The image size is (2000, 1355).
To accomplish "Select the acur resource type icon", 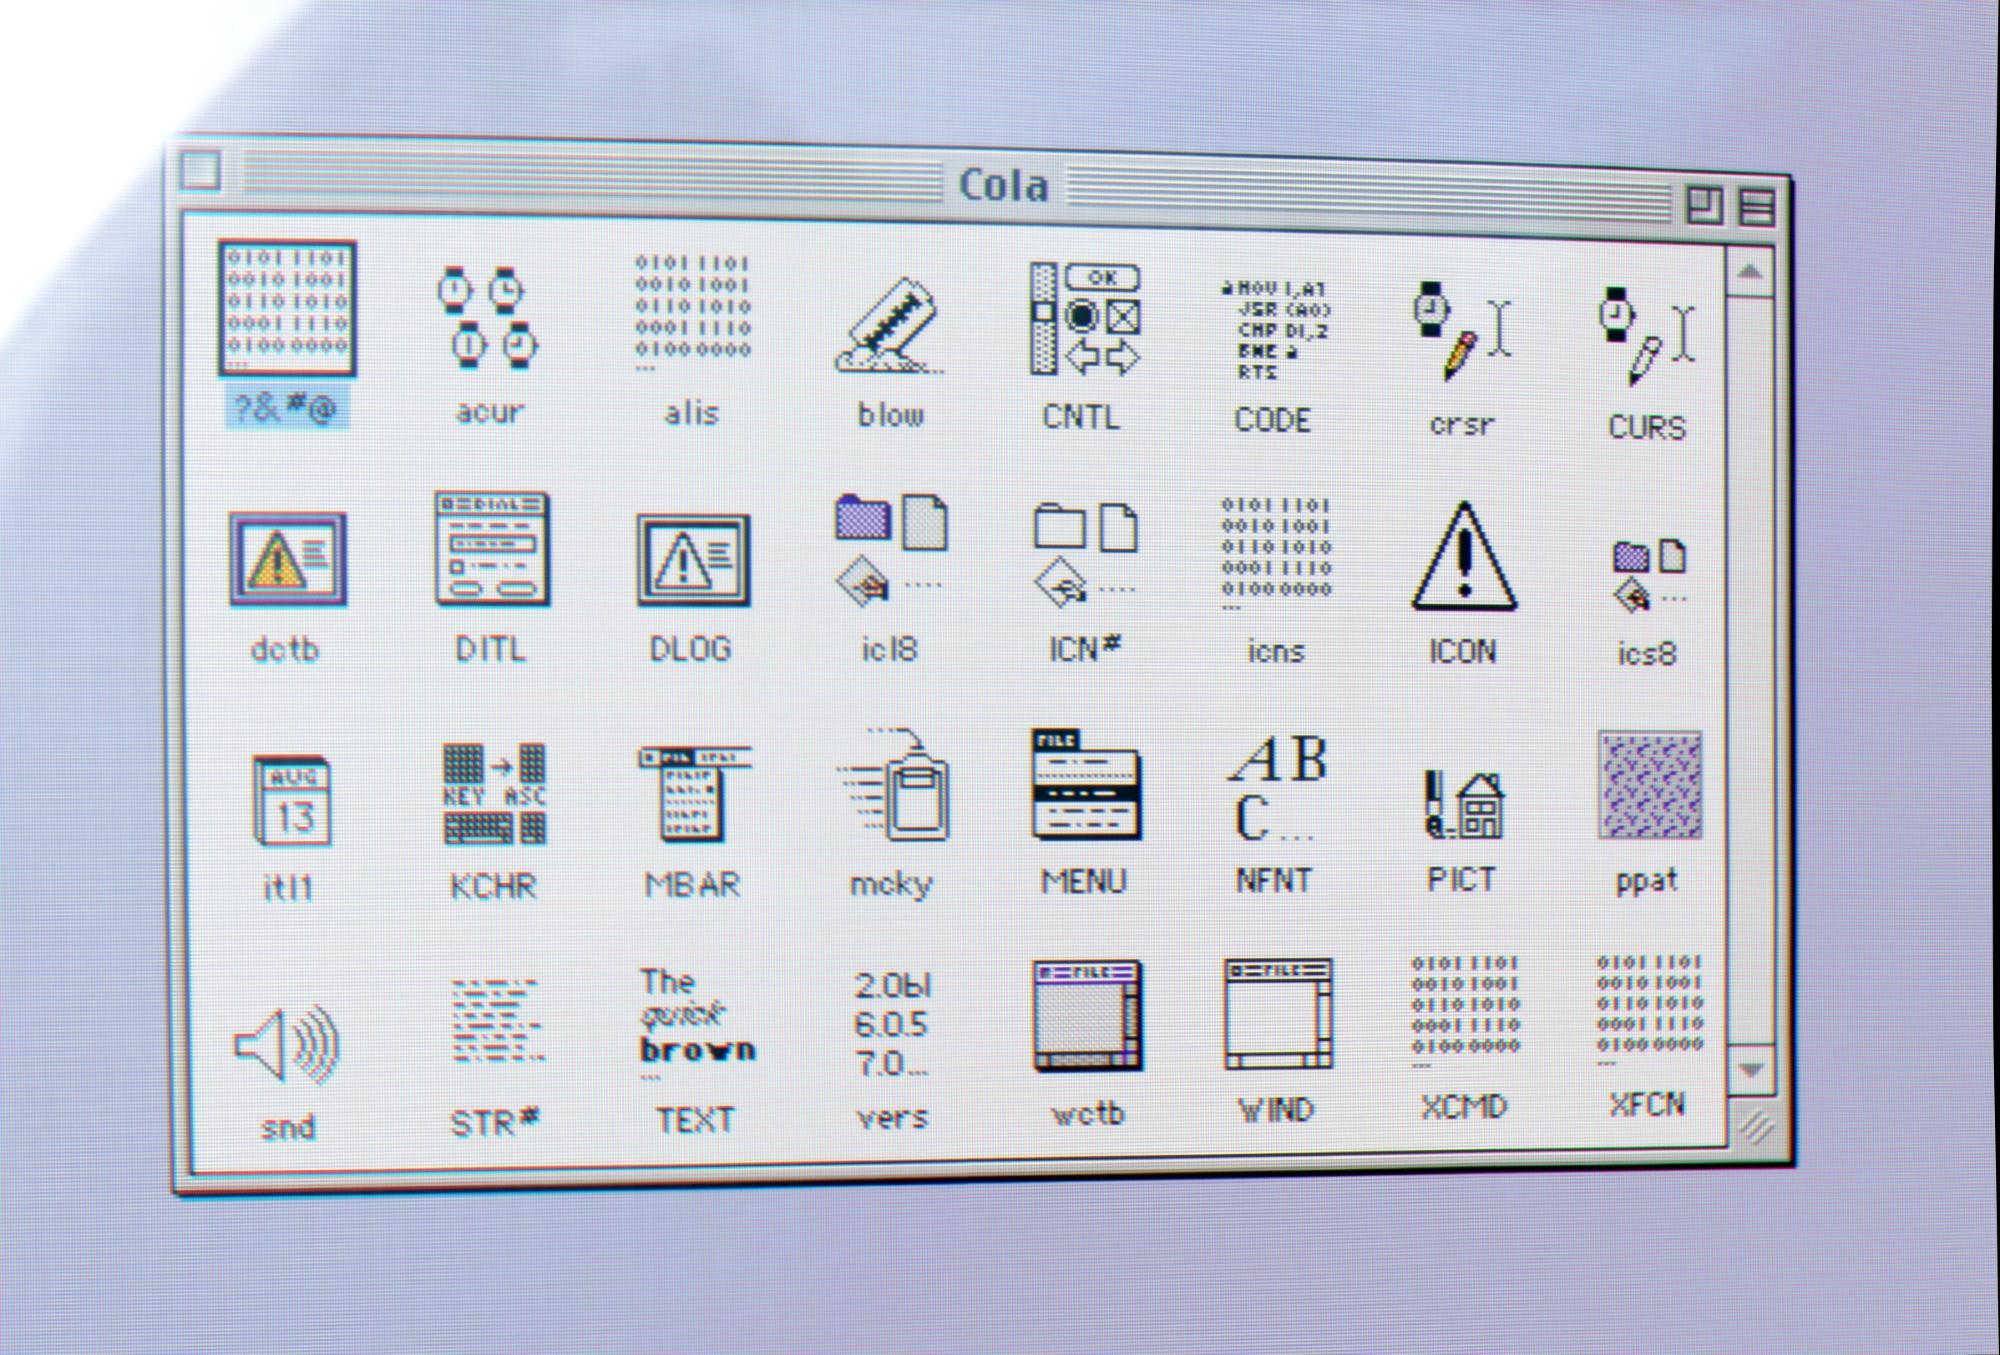I will [x=488, y=318].
